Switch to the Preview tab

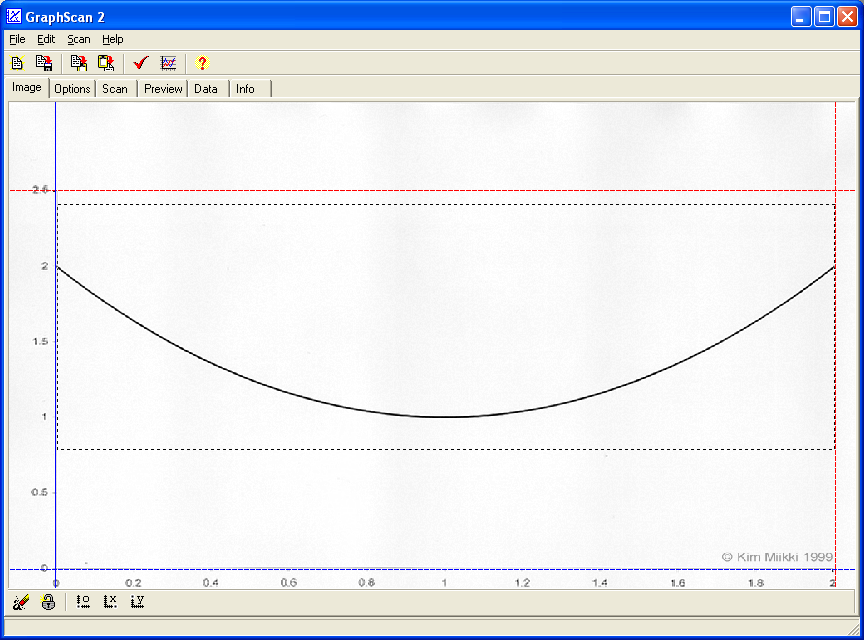click(x=163, y=89)
